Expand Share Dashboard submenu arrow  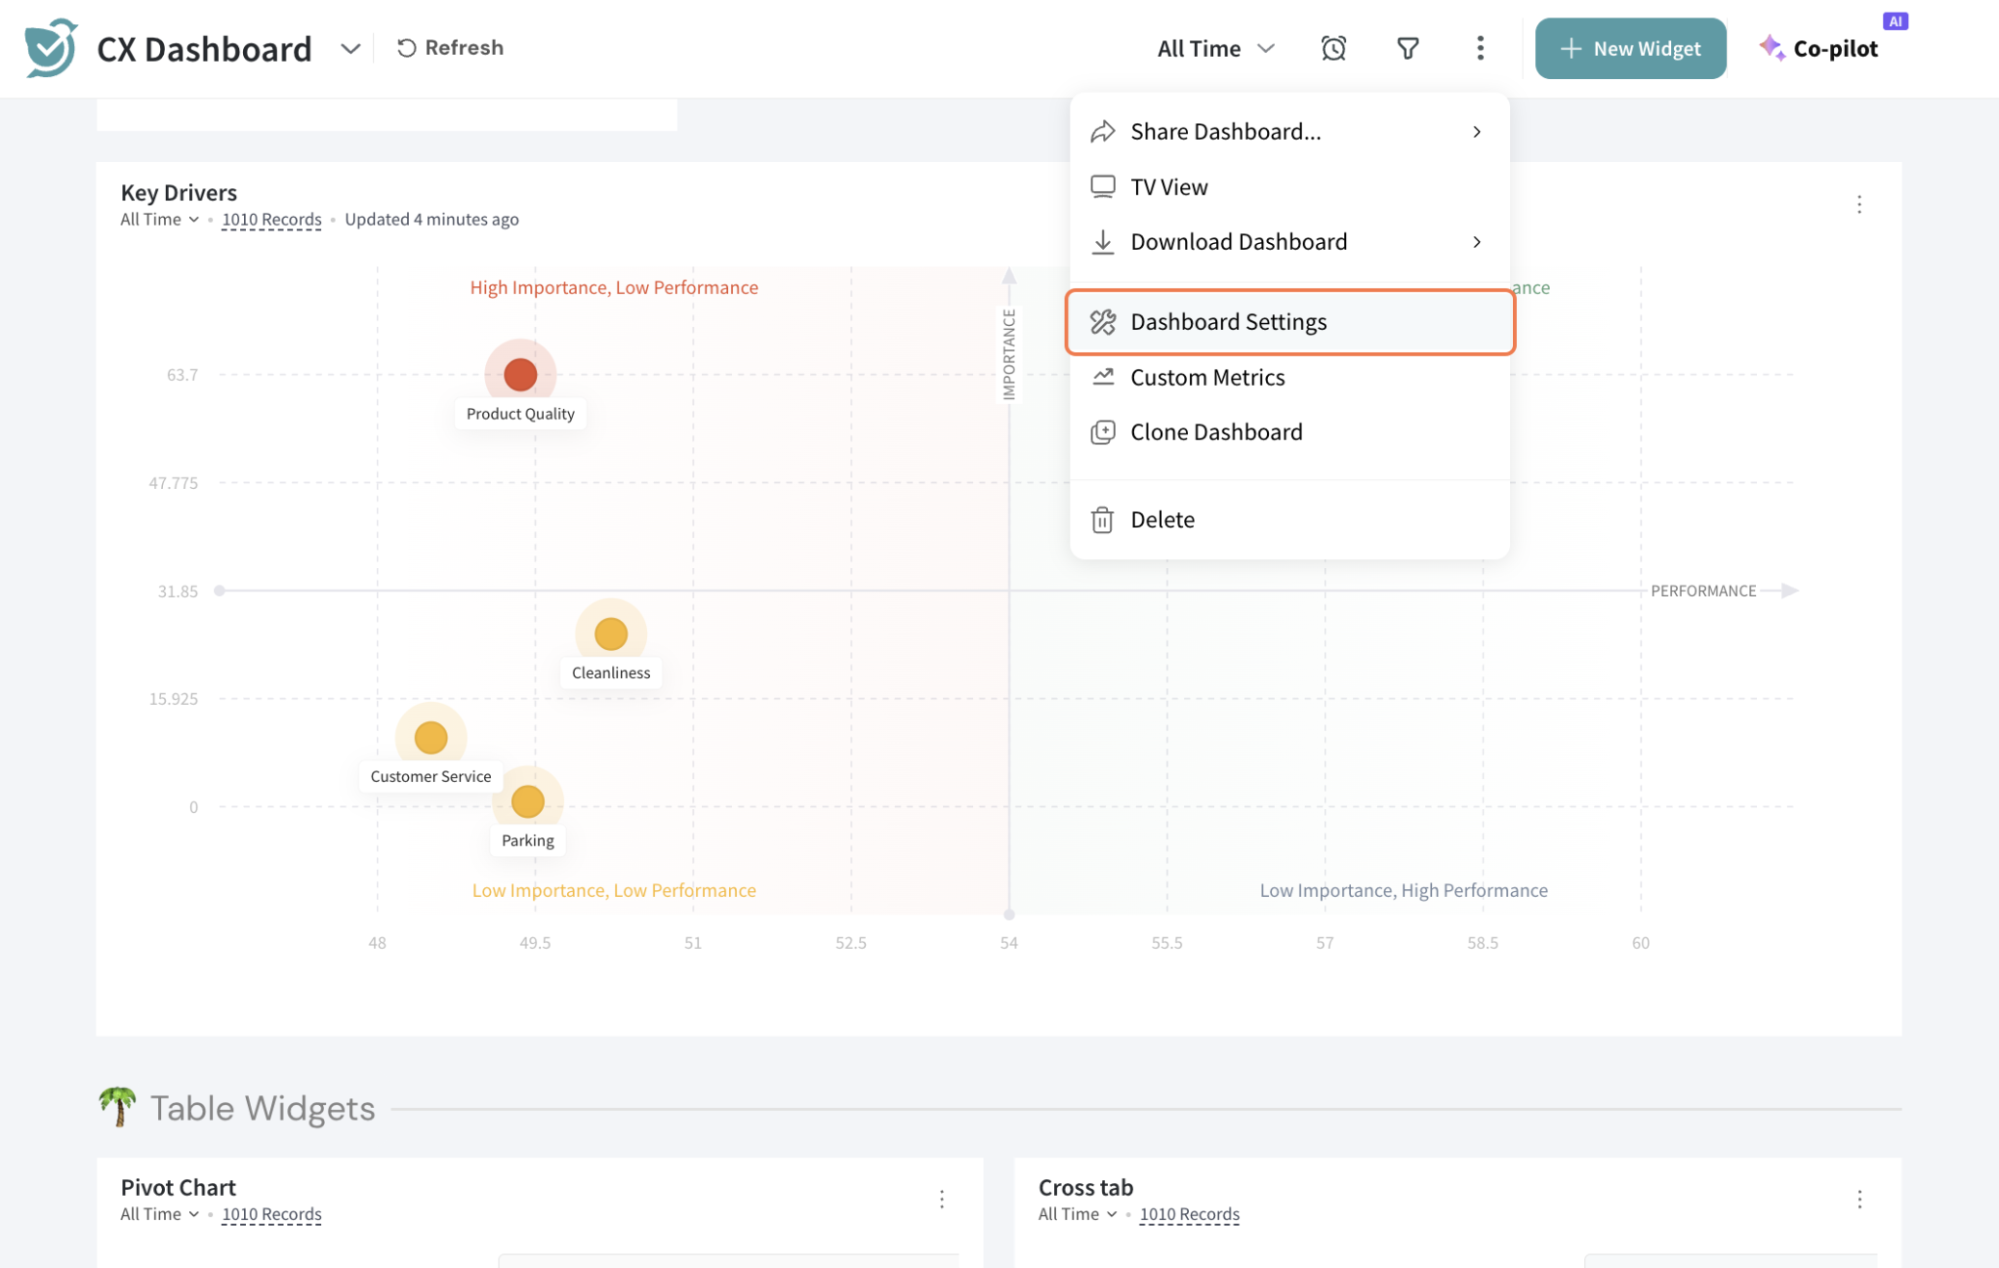(1476, 132)
